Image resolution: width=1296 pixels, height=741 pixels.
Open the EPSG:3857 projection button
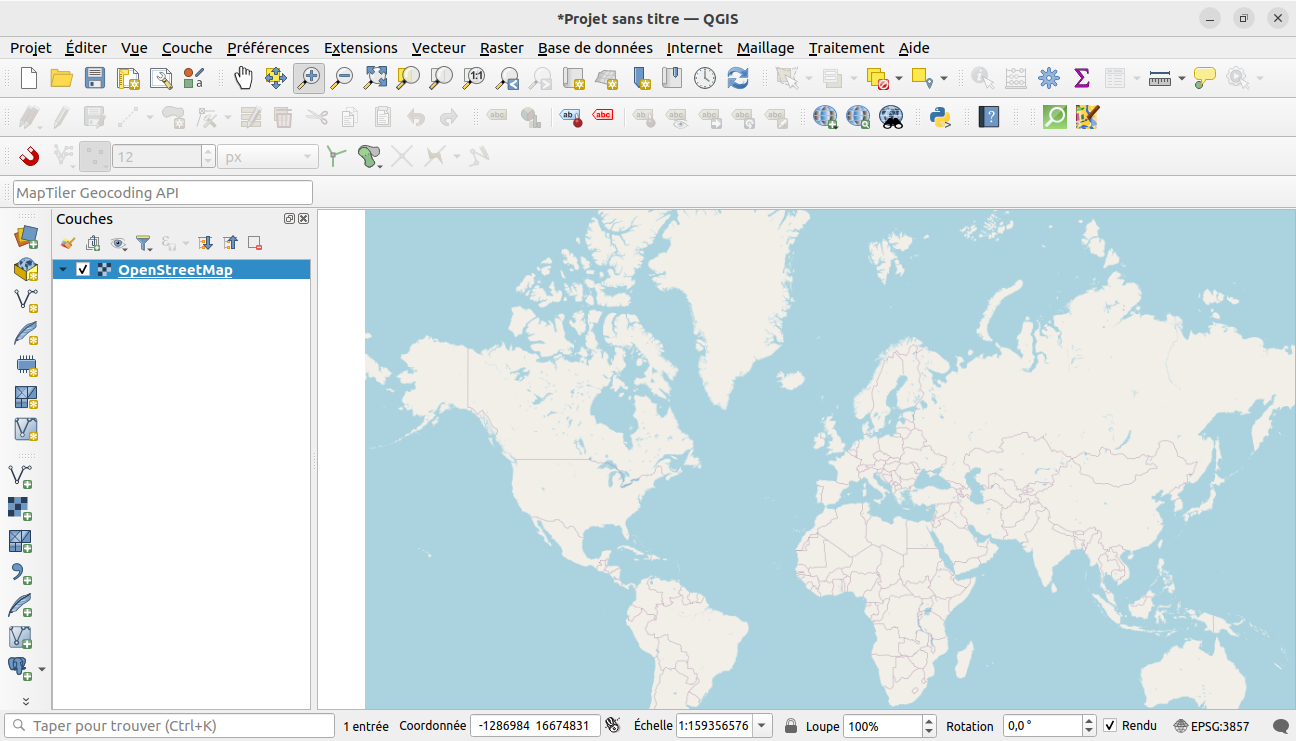1212,726
